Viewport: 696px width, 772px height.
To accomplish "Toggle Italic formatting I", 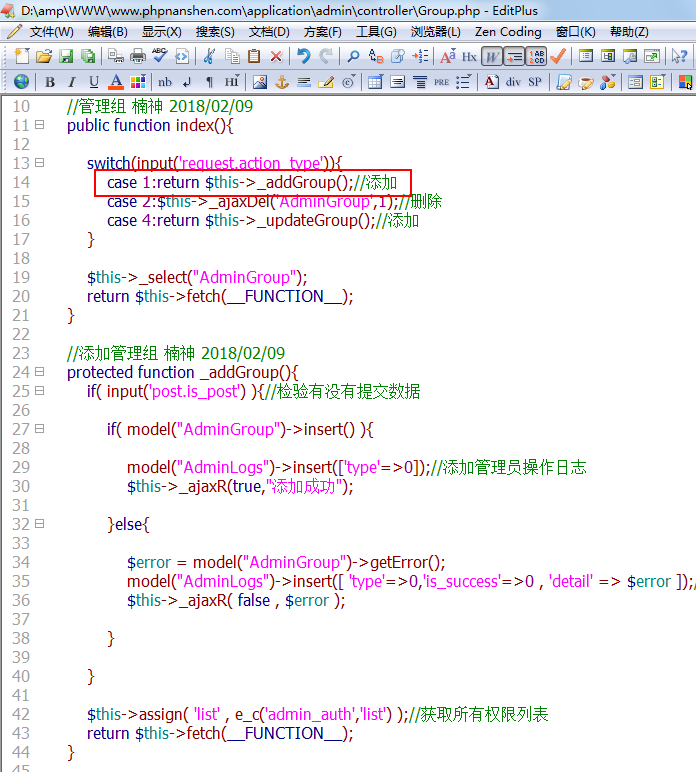I will tap(72, 82).
